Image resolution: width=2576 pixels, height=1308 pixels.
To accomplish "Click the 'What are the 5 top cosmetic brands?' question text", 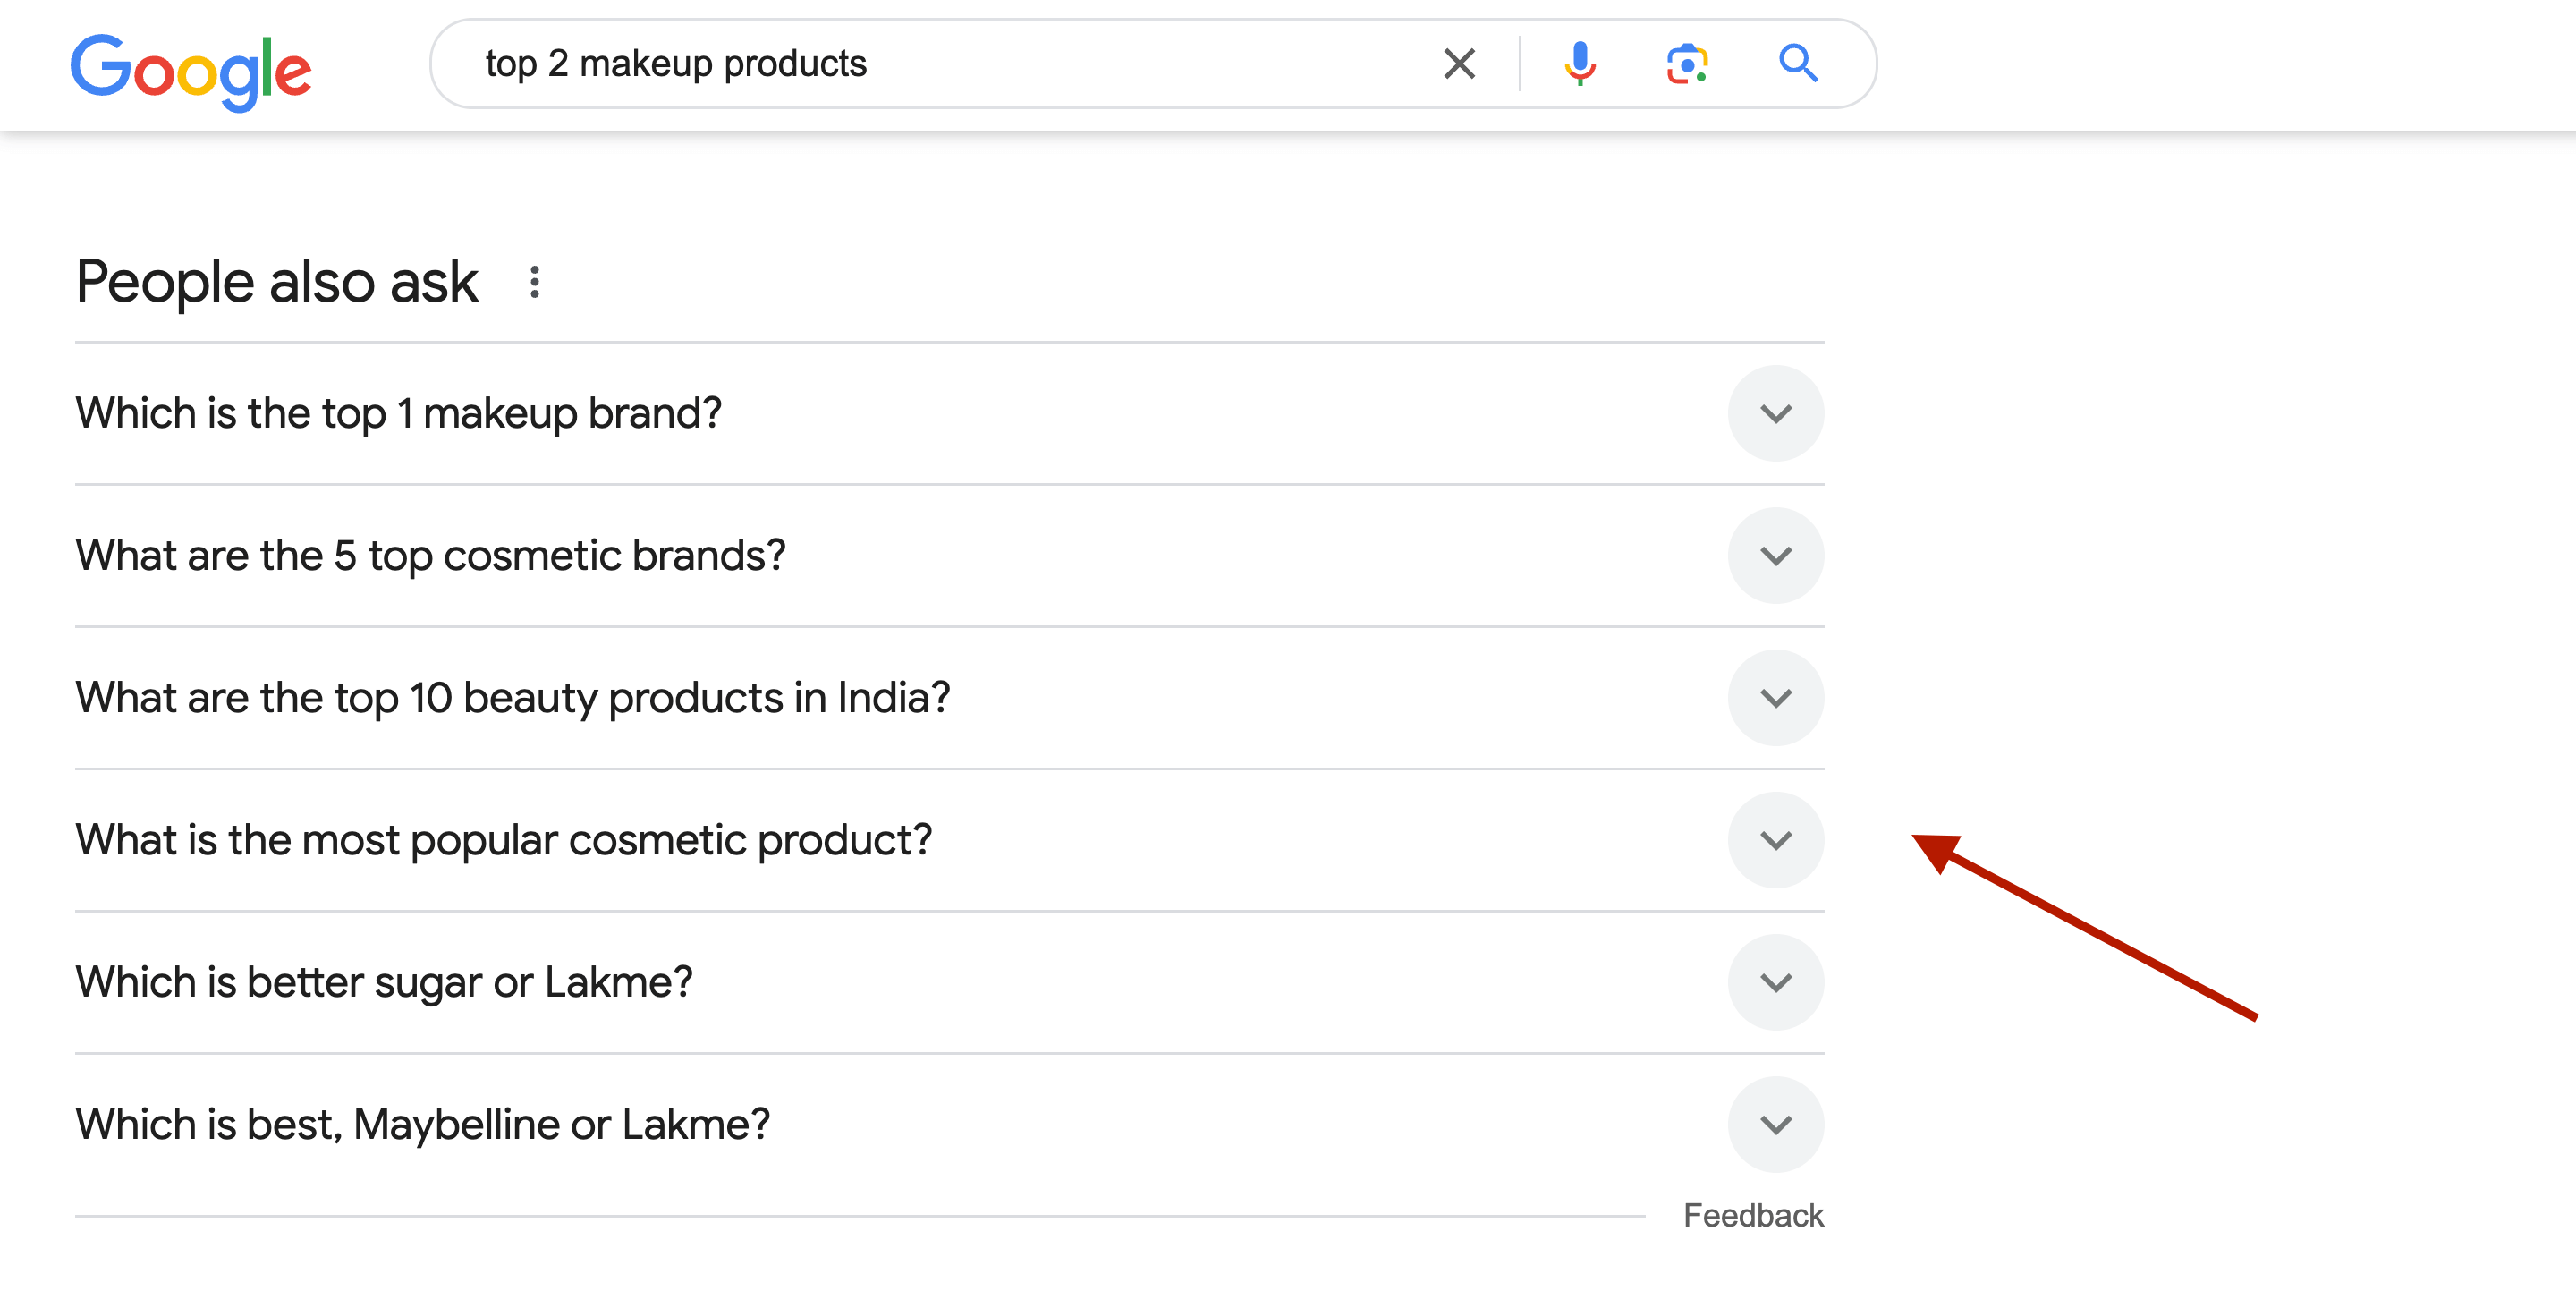I will click(430, 556).
